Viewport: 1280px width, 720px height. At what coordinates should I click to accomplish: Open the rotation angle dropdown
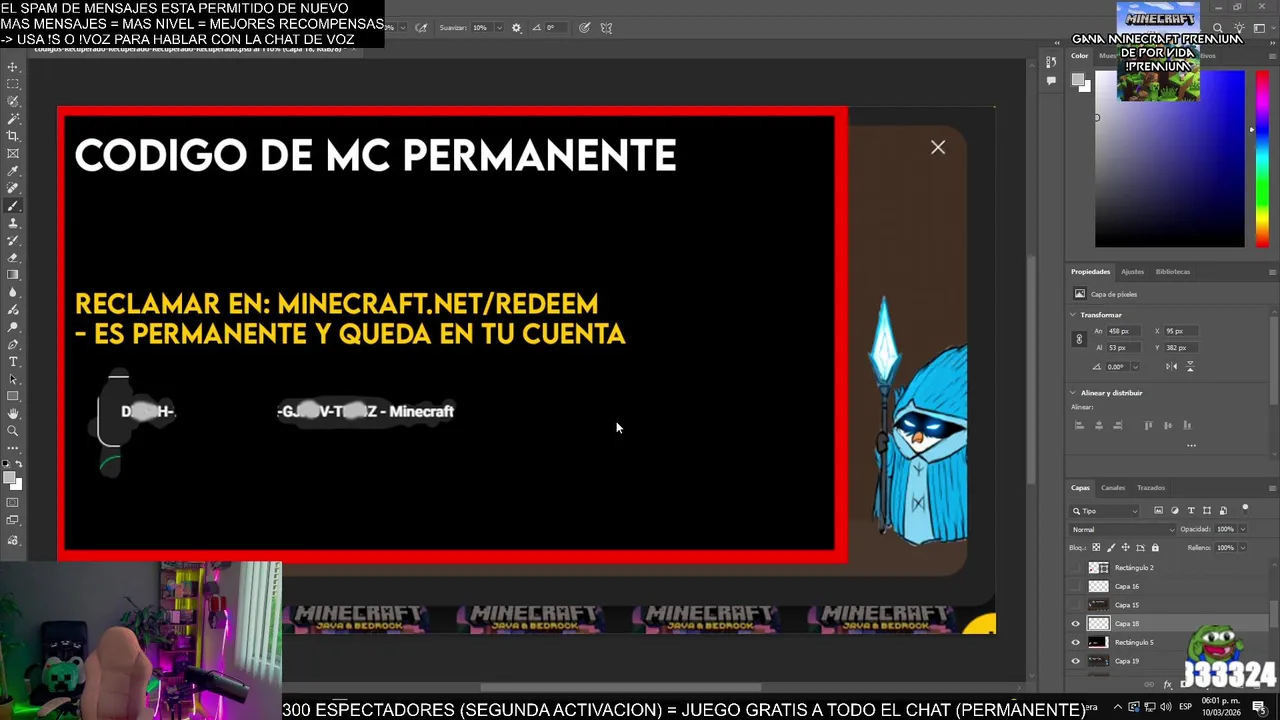point(1135,366)
